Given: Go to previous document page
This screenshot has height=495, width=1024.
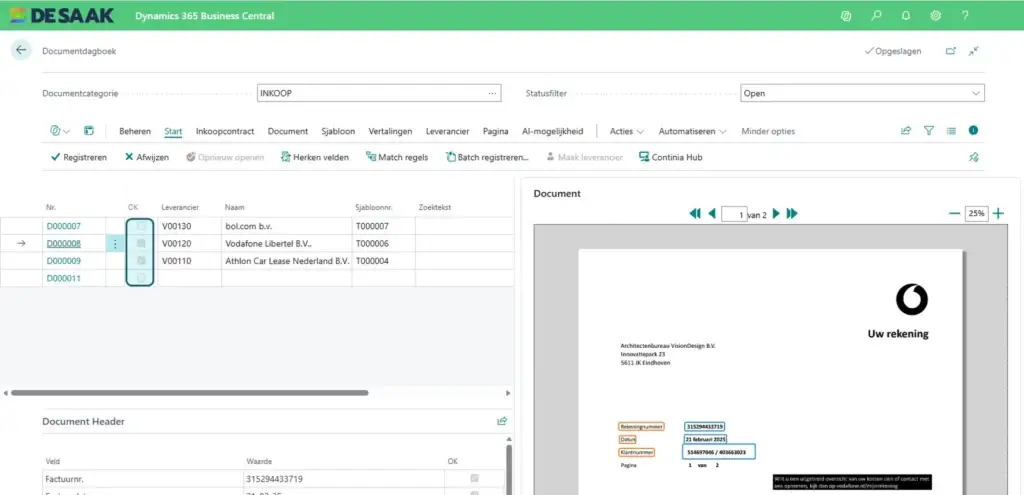Looking at the screenshot, I should click(x=712, y=214).
